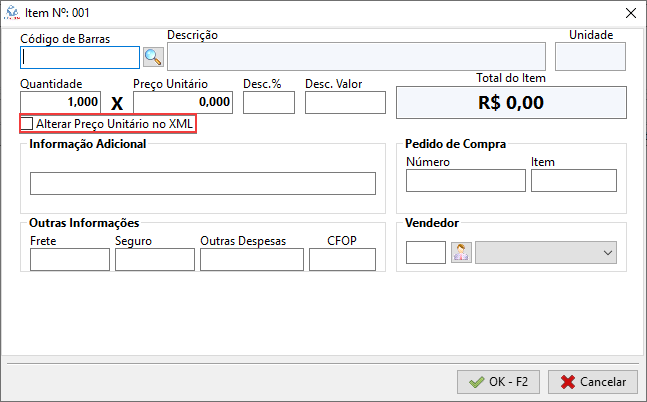
Task: Click the product search magnifier icon
Action: [153, 56]
